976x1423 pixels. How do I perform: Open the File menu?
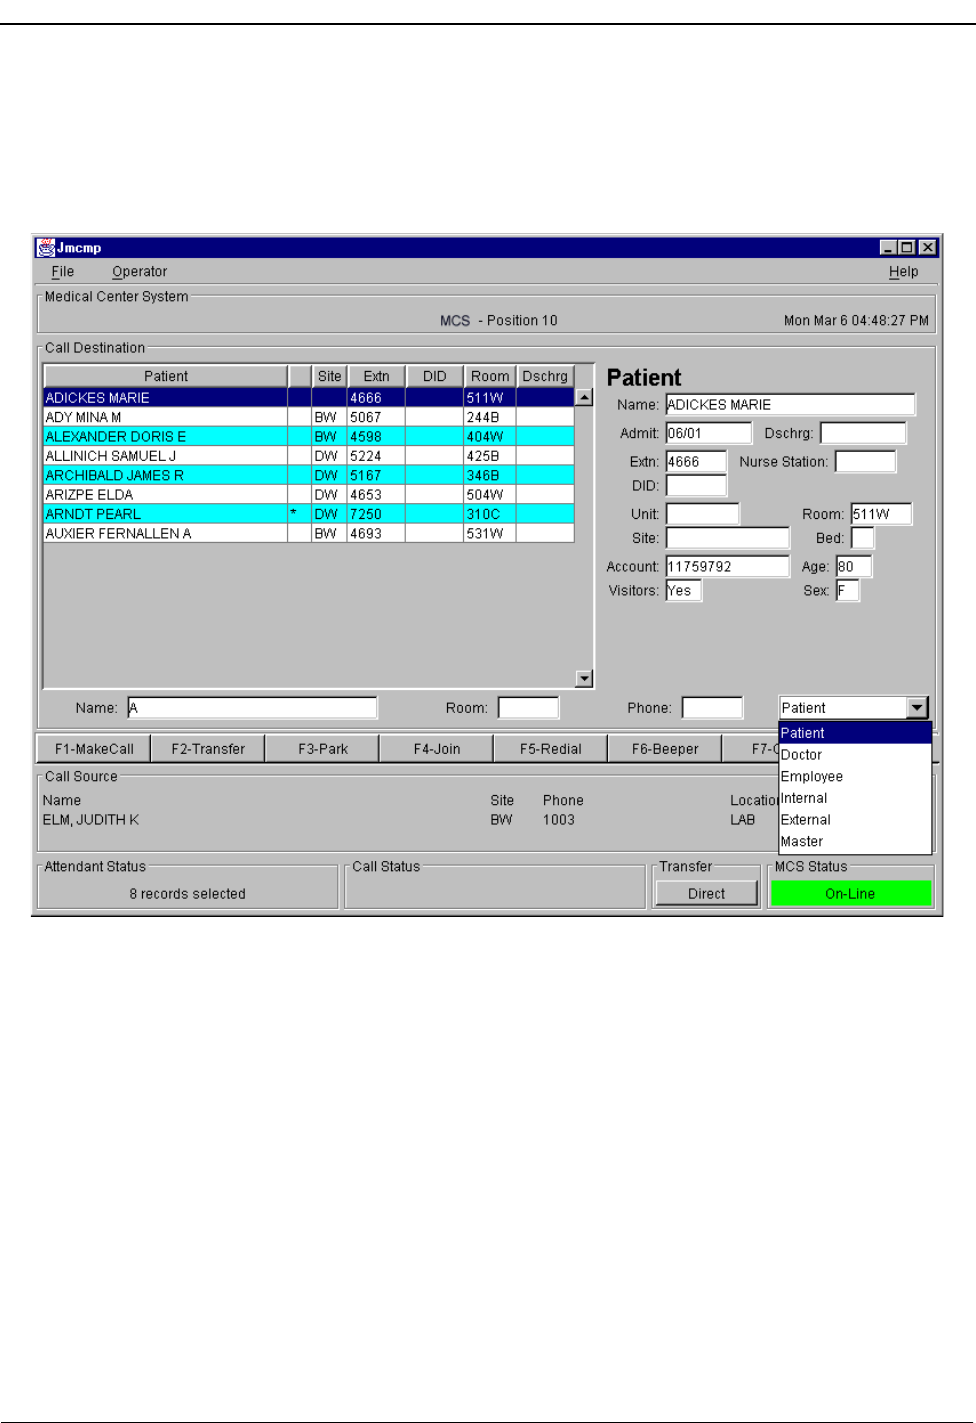[62, 271]
